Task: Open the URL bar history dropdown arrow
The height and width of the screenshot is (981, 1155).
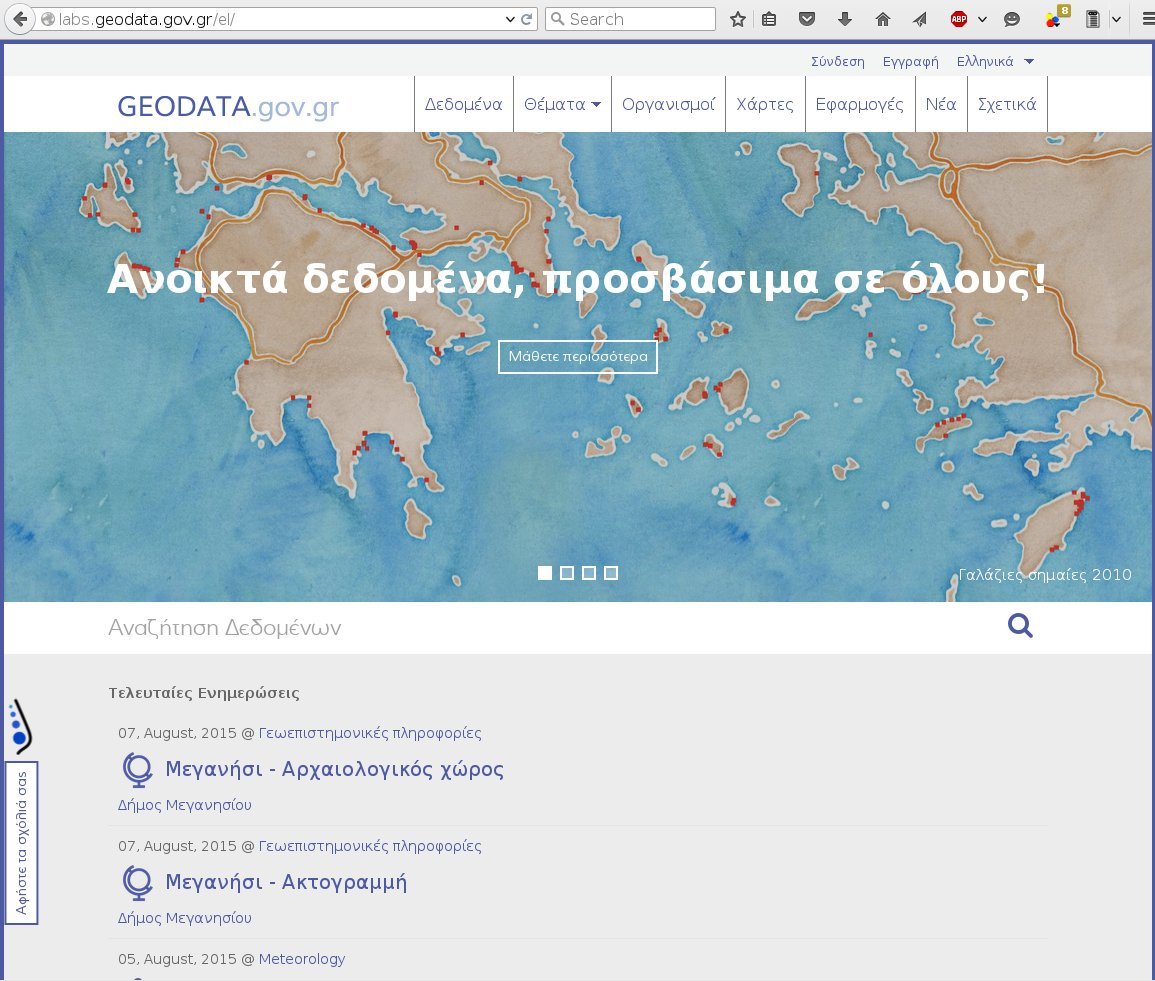Action: (510, 19)
